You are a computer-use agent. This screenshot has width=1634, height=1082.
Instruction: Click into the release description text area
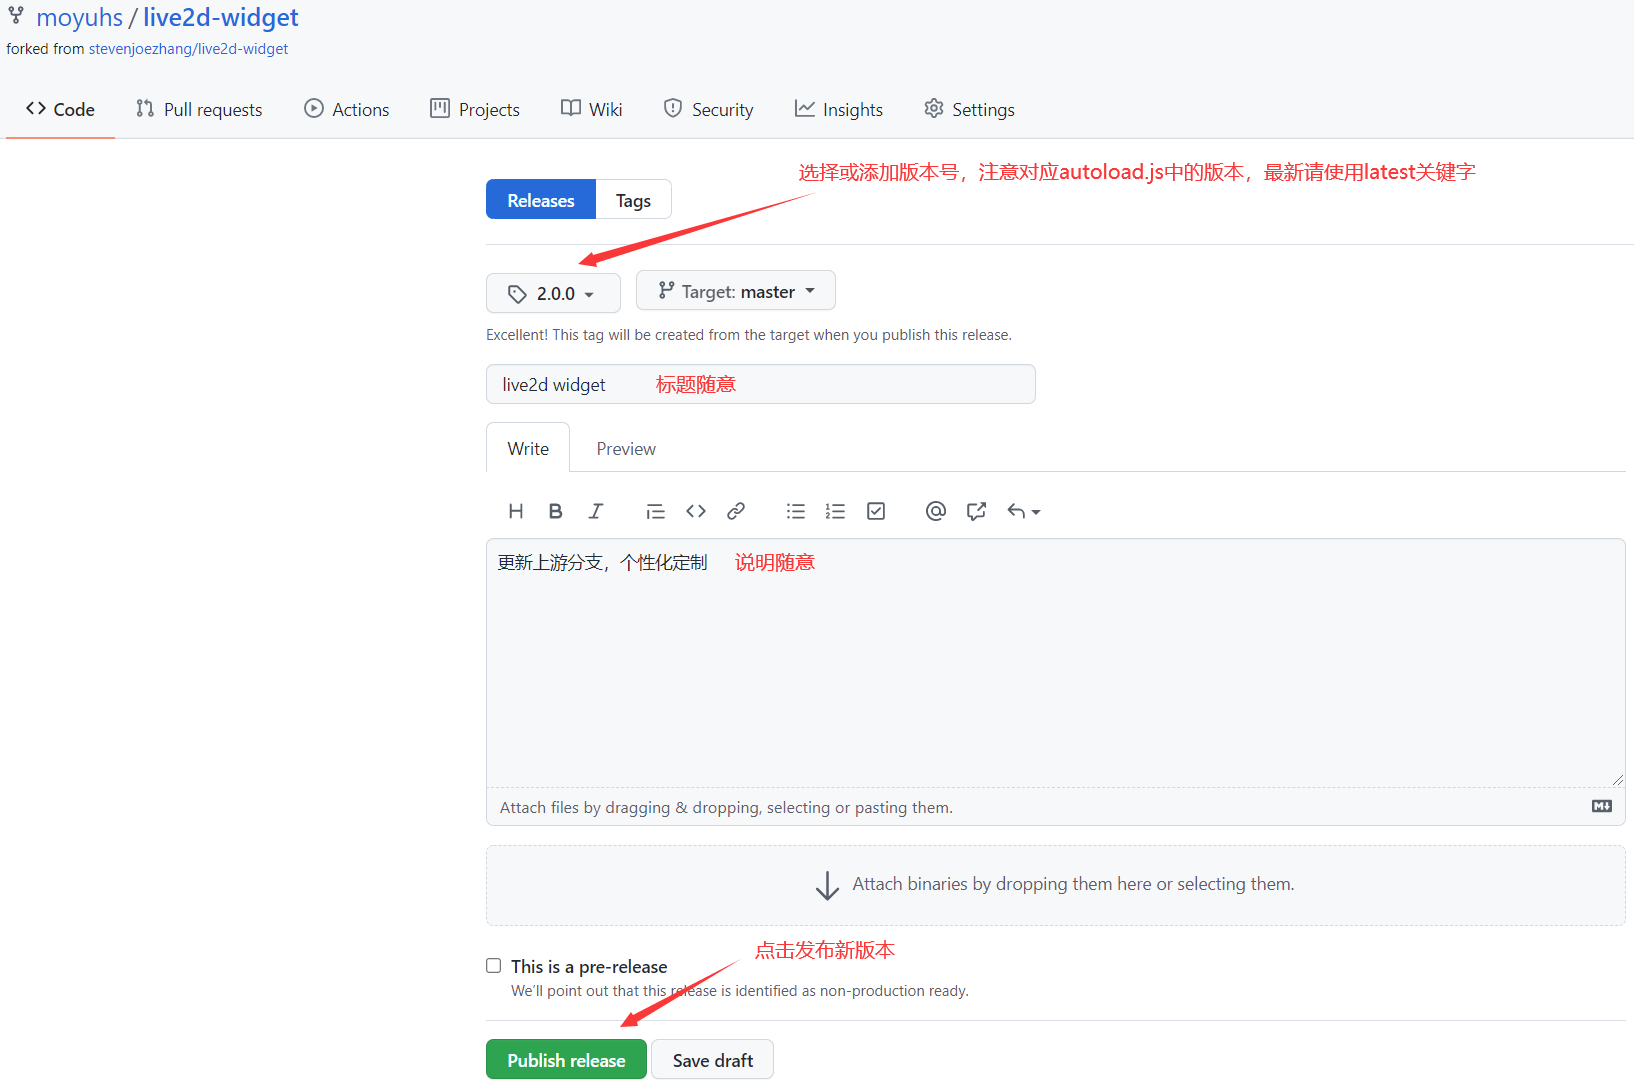click(x=1056, y=664)
